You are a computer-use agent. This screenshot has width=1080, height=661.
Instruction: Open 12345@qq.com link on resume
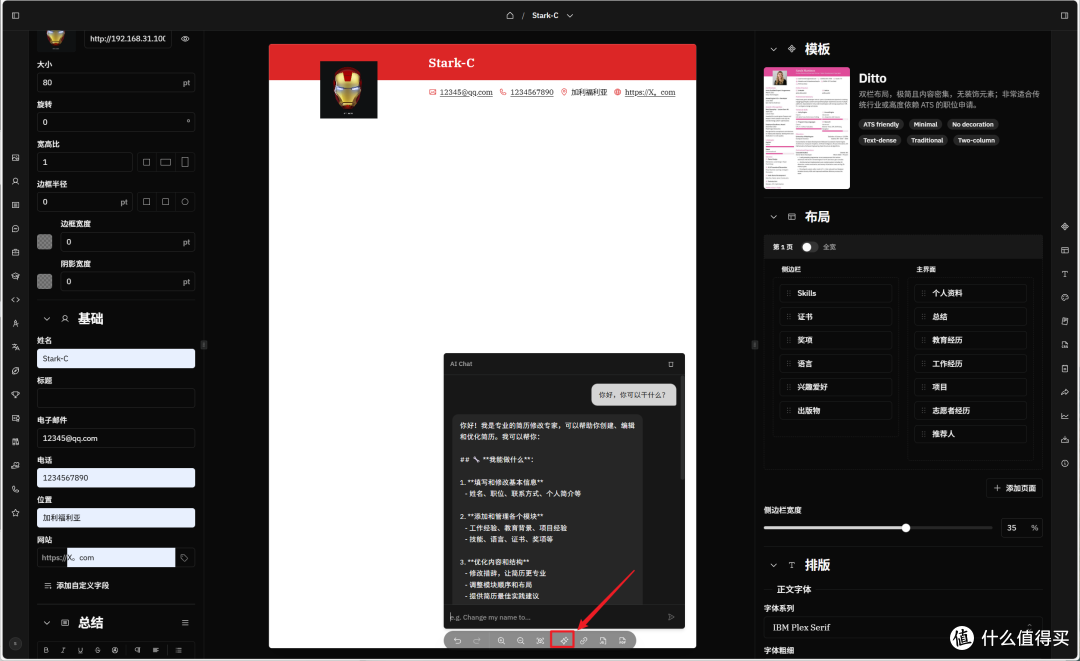coord(466,92)
